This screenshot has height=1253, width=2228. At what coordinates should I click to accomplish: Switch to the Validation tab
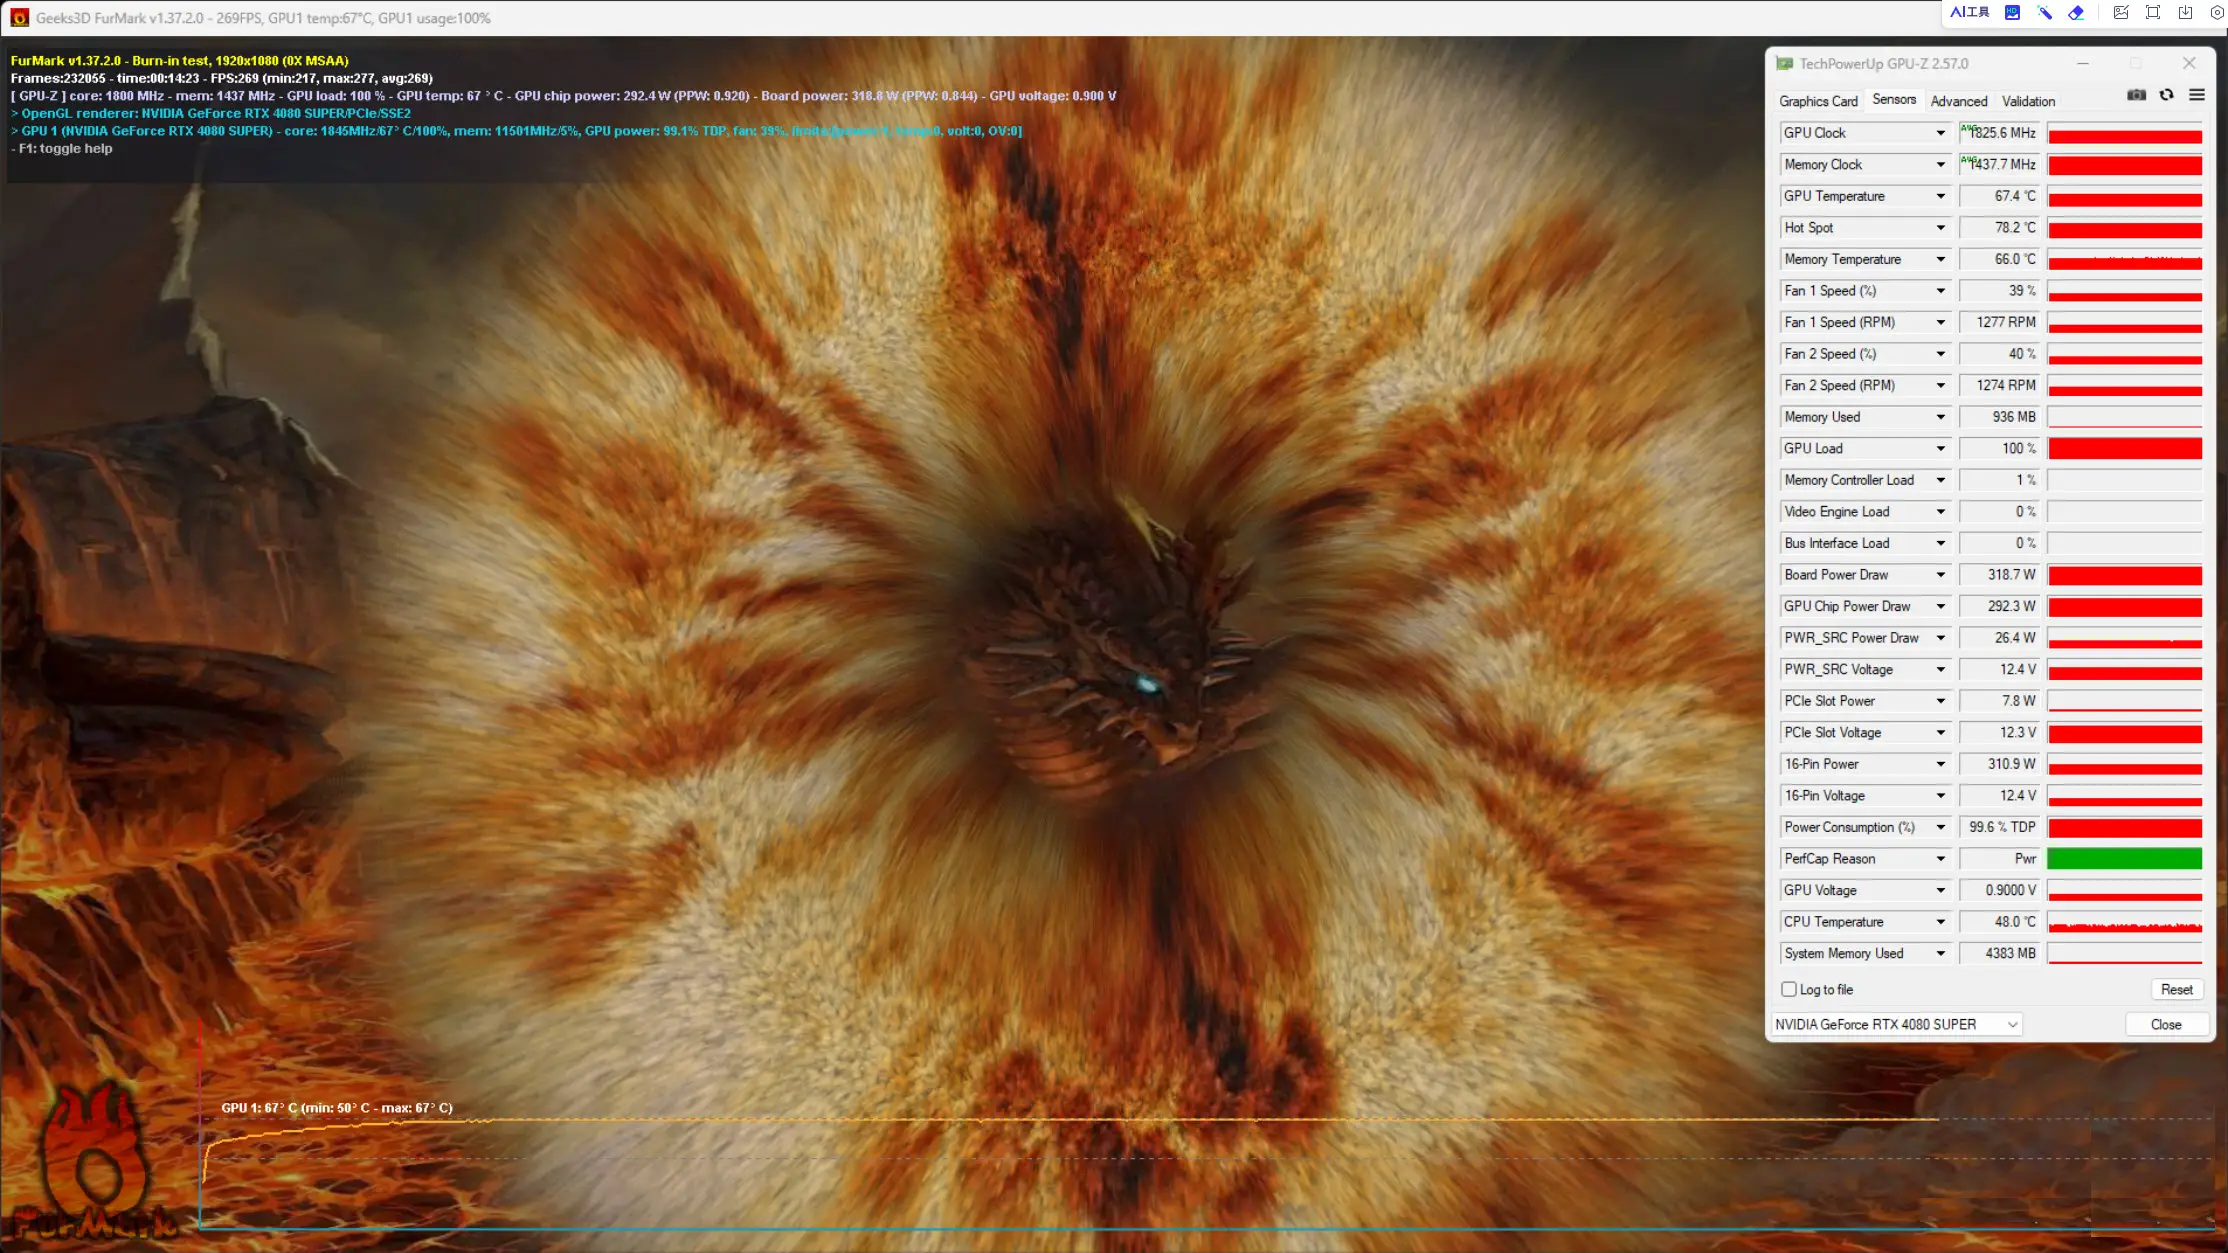click(x=2028, y=101)
